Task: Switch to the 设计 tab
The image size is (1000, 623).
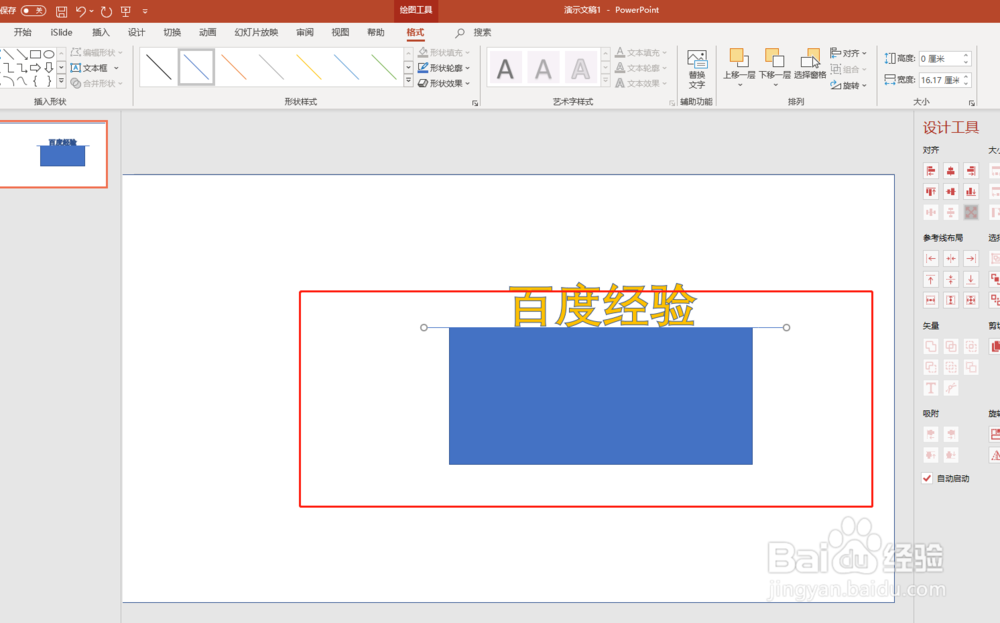Action: point(136,33)
